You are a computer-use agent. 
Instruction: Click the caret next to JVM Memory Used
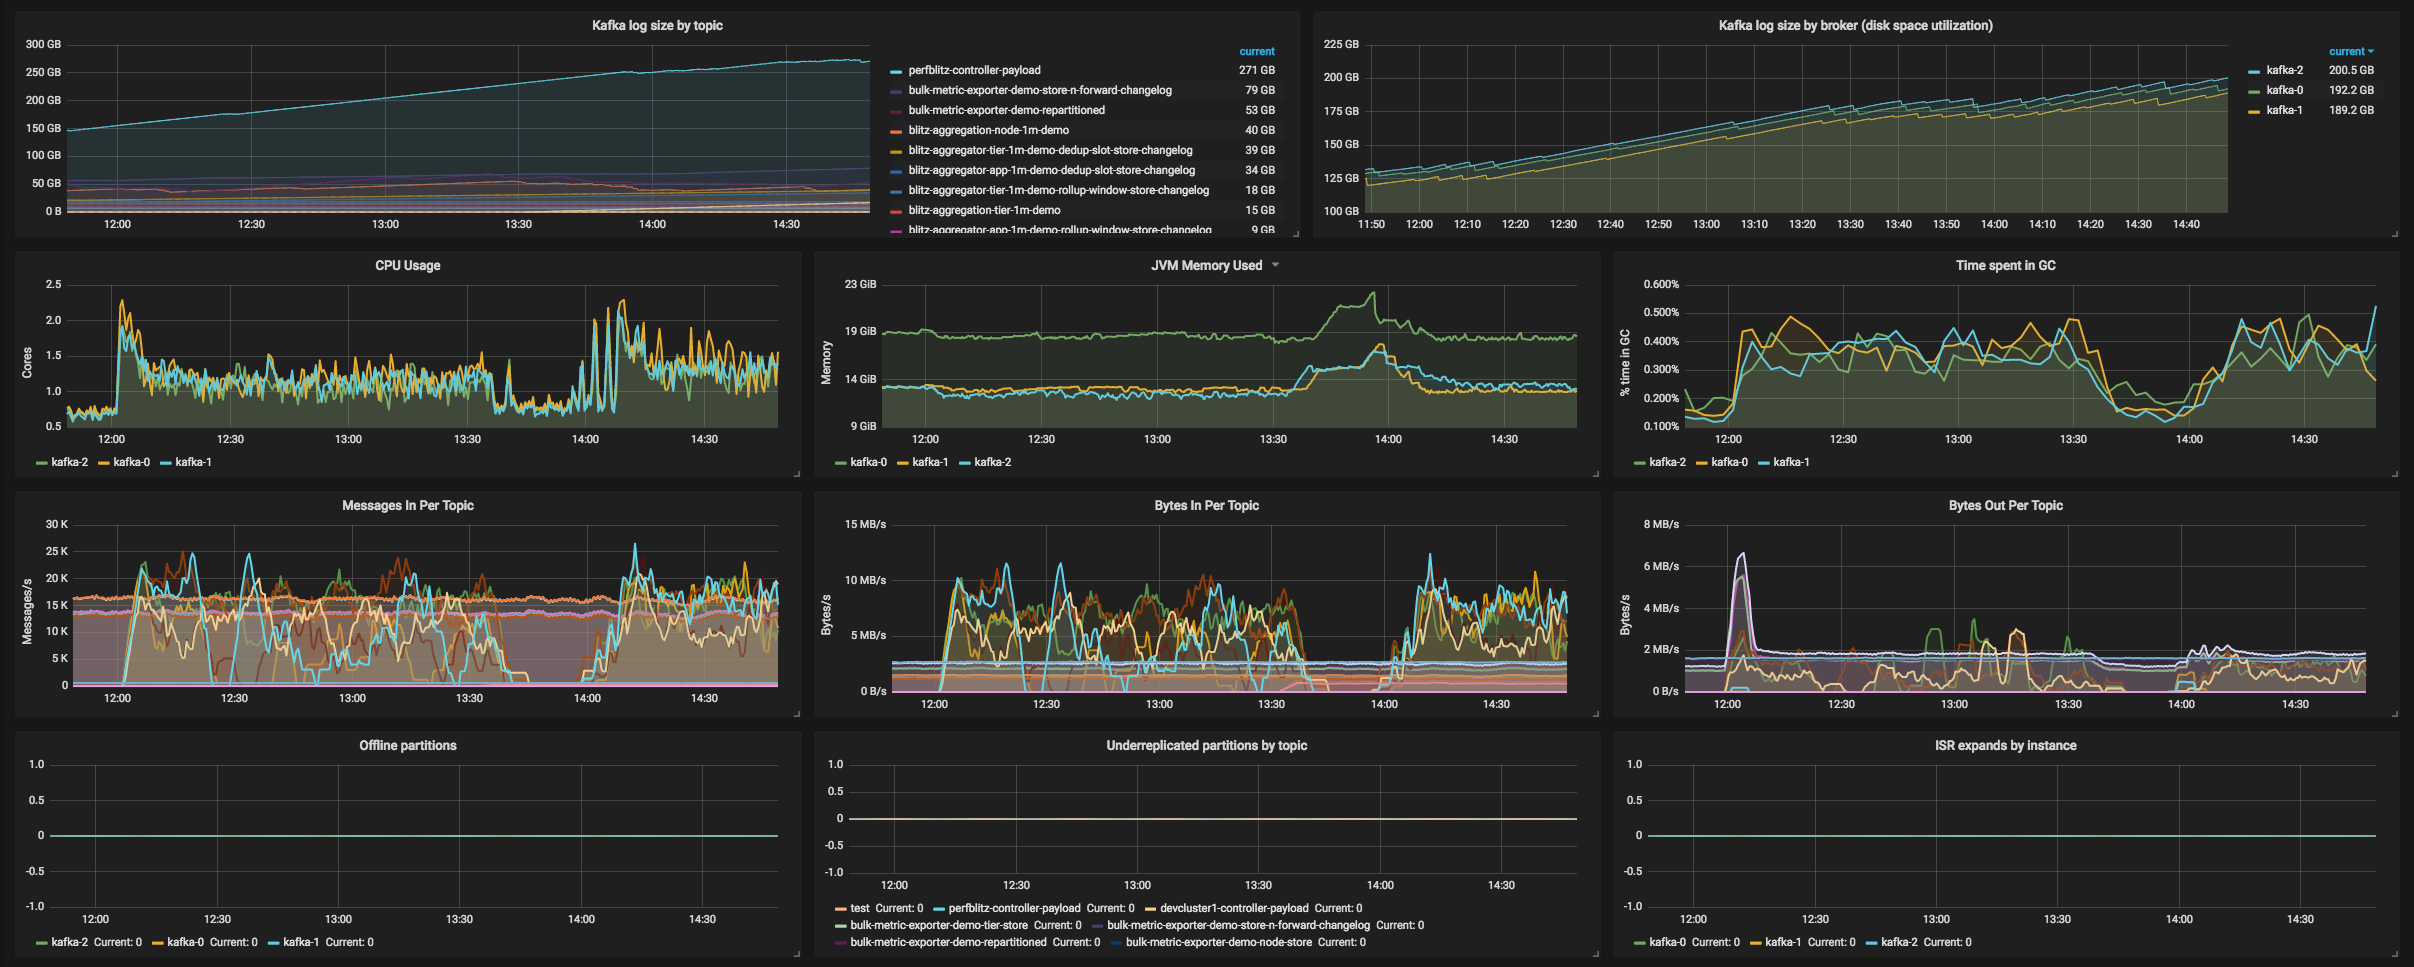pos(1275,265)
